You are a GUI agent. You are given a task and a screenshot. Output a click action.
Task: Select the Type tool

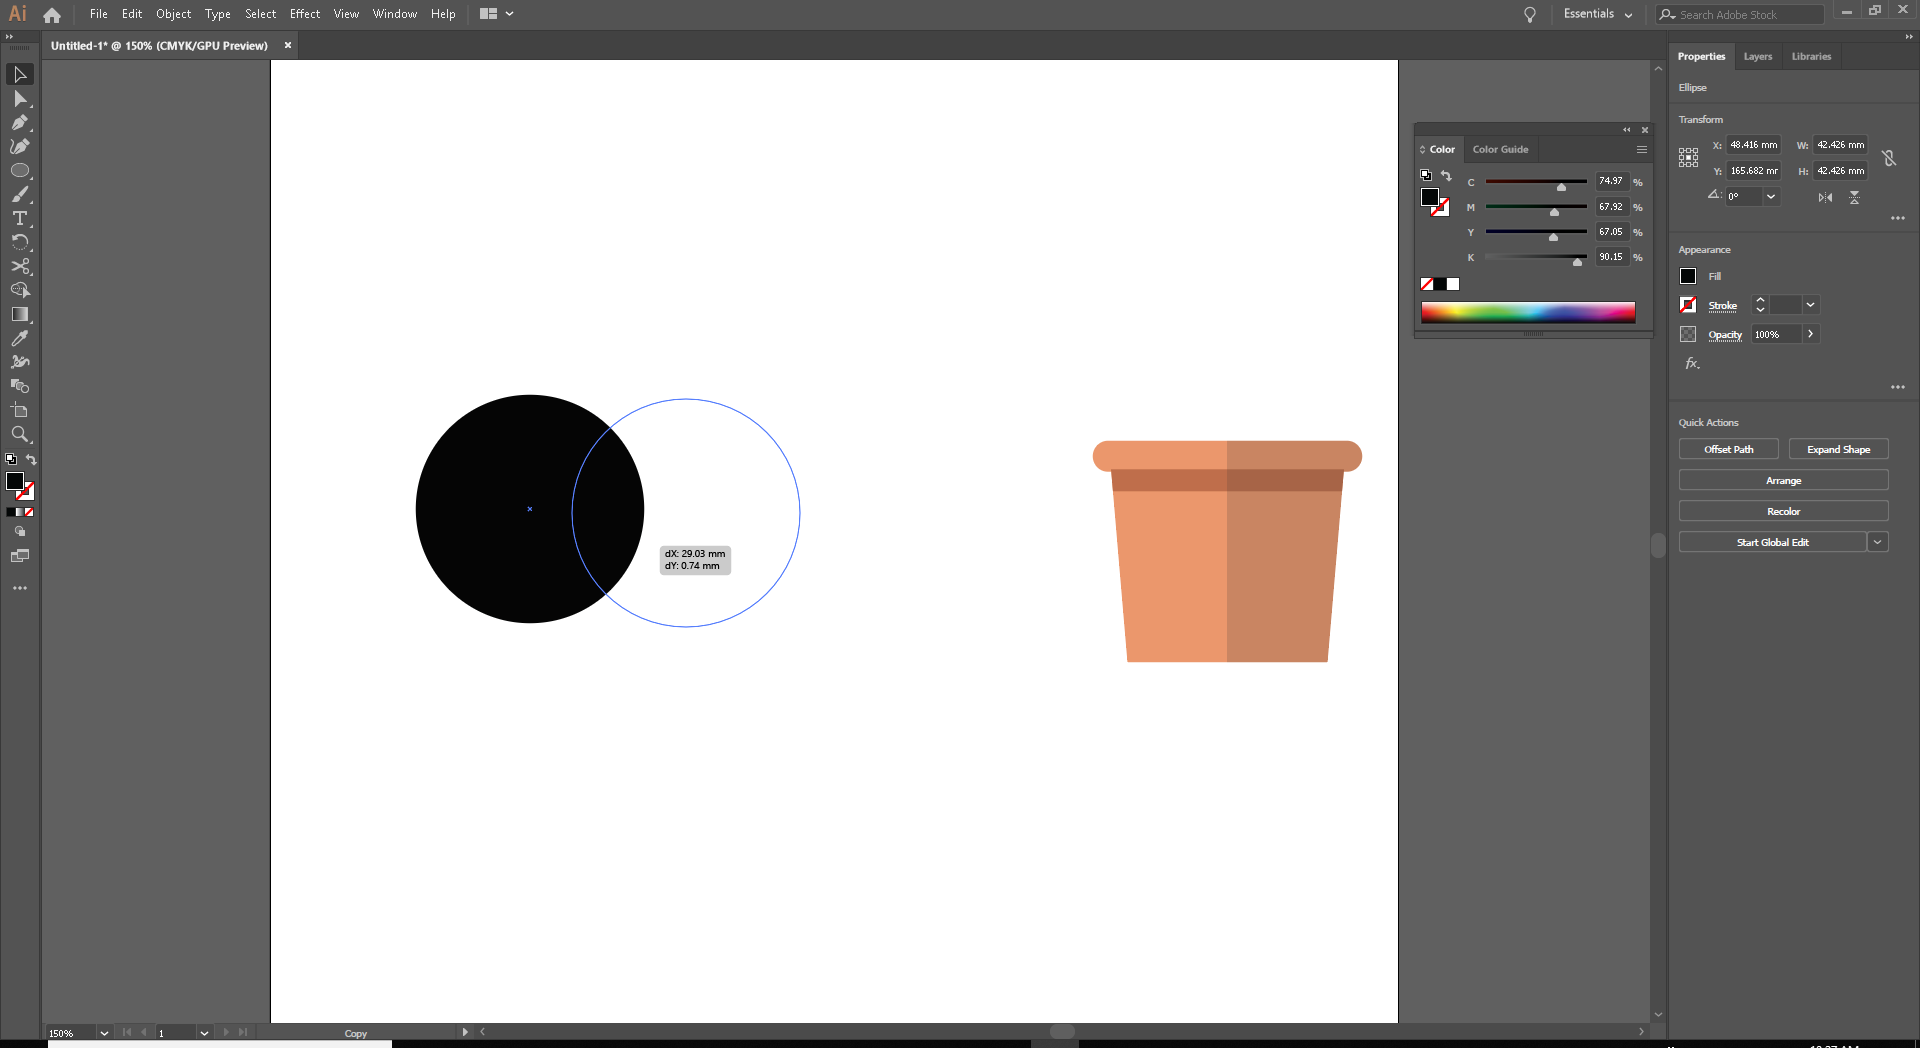click(x=19, y=219)
